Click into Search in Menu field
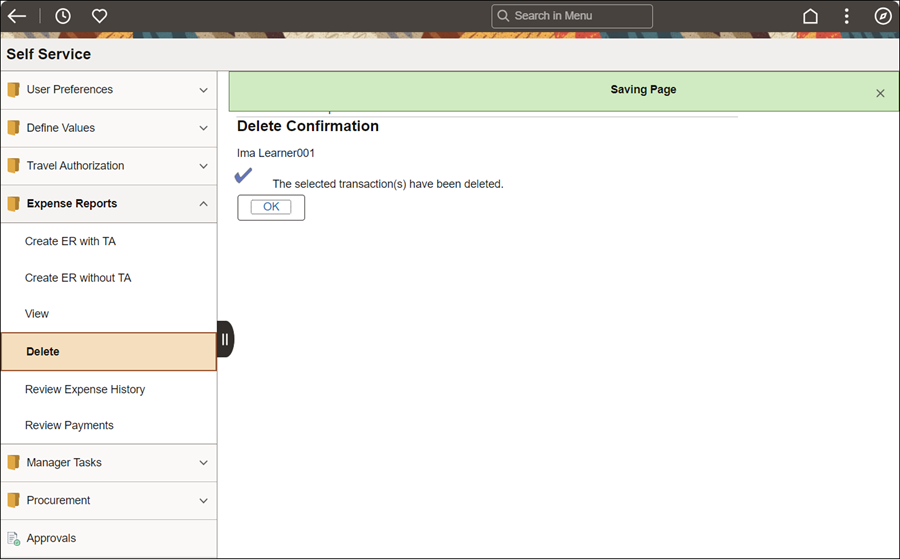This screenshot has width=900, height=559. click(572, 16)
